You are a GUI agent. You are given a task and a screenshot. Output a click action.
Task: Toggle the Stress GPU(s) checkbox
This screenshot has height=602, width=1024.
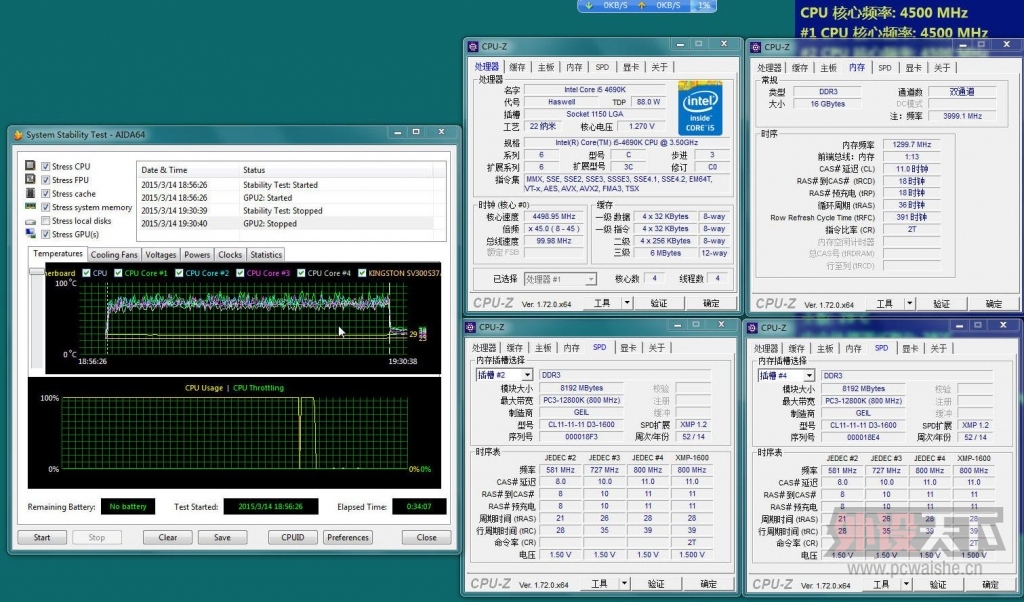46,234
